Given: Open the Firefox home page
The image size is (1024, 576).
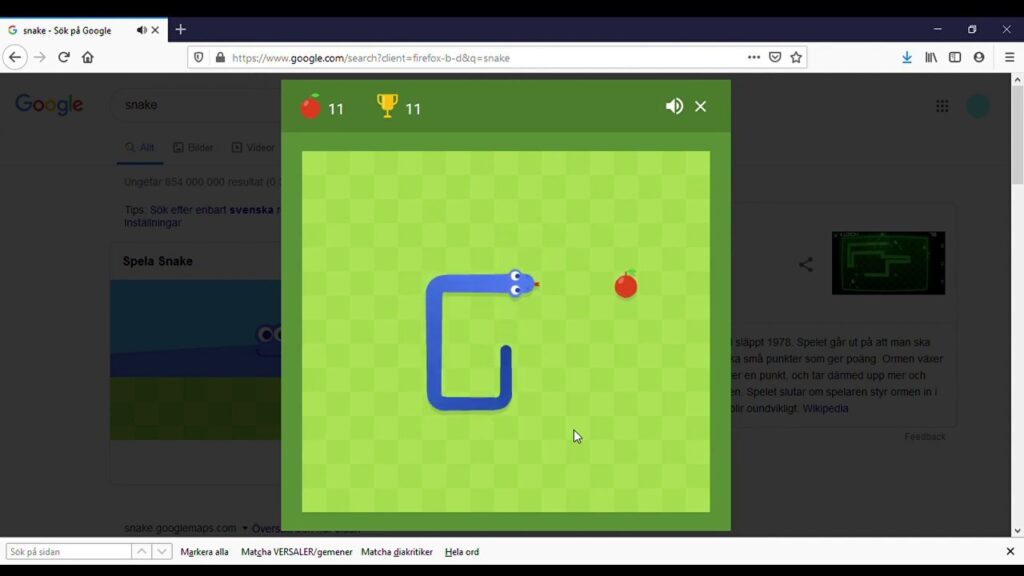Looking at the screenshot, I should [x=88, y=57].
